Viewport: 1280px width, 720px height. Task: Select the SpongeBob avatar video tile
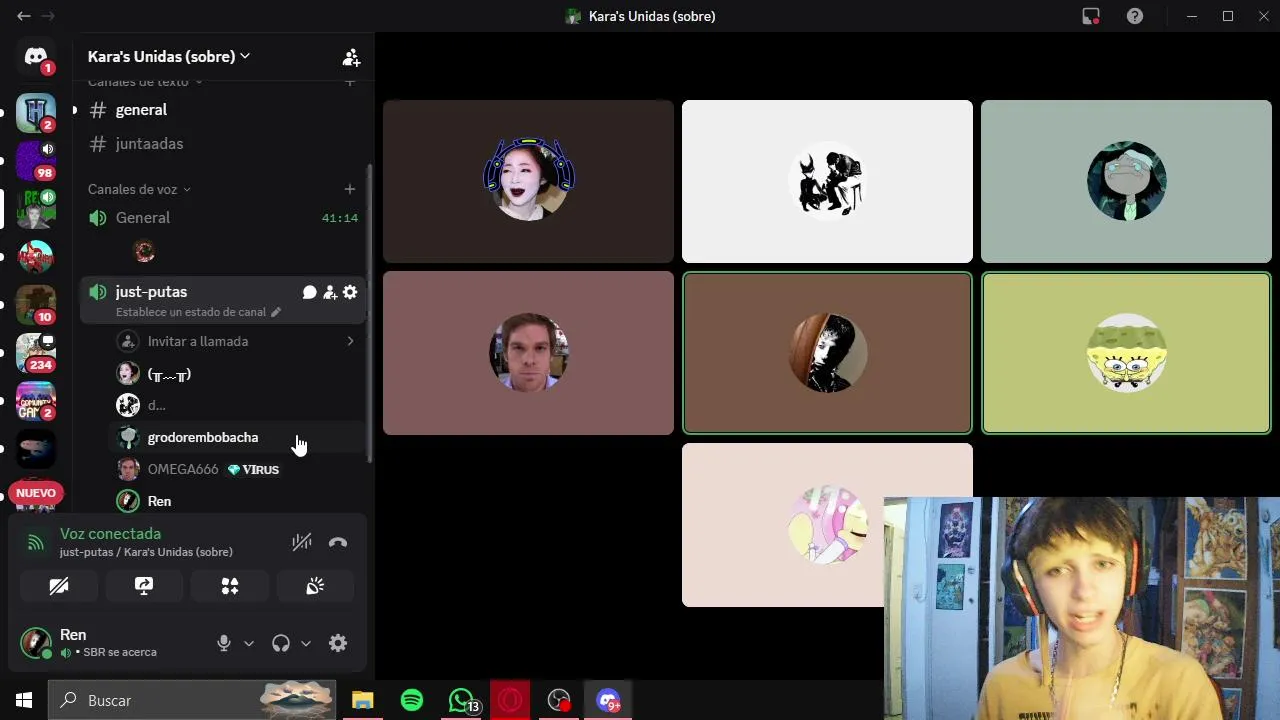click(1126, 353)
